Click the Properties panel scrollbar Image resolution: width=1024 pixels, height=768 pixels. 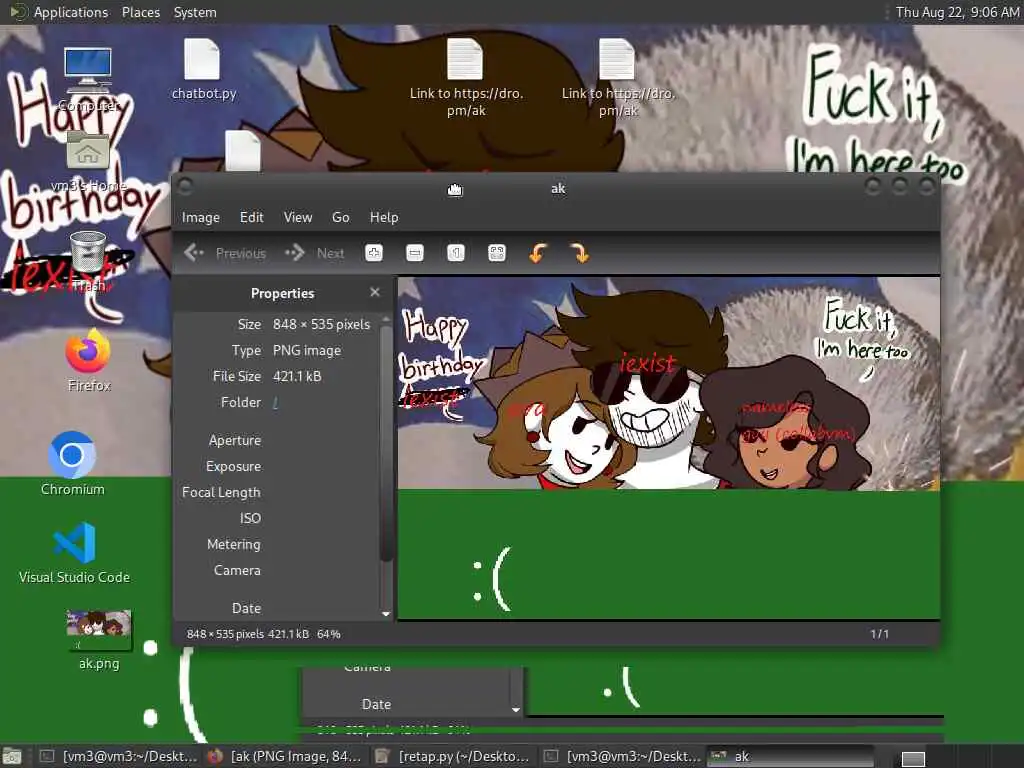click(386, 443)
